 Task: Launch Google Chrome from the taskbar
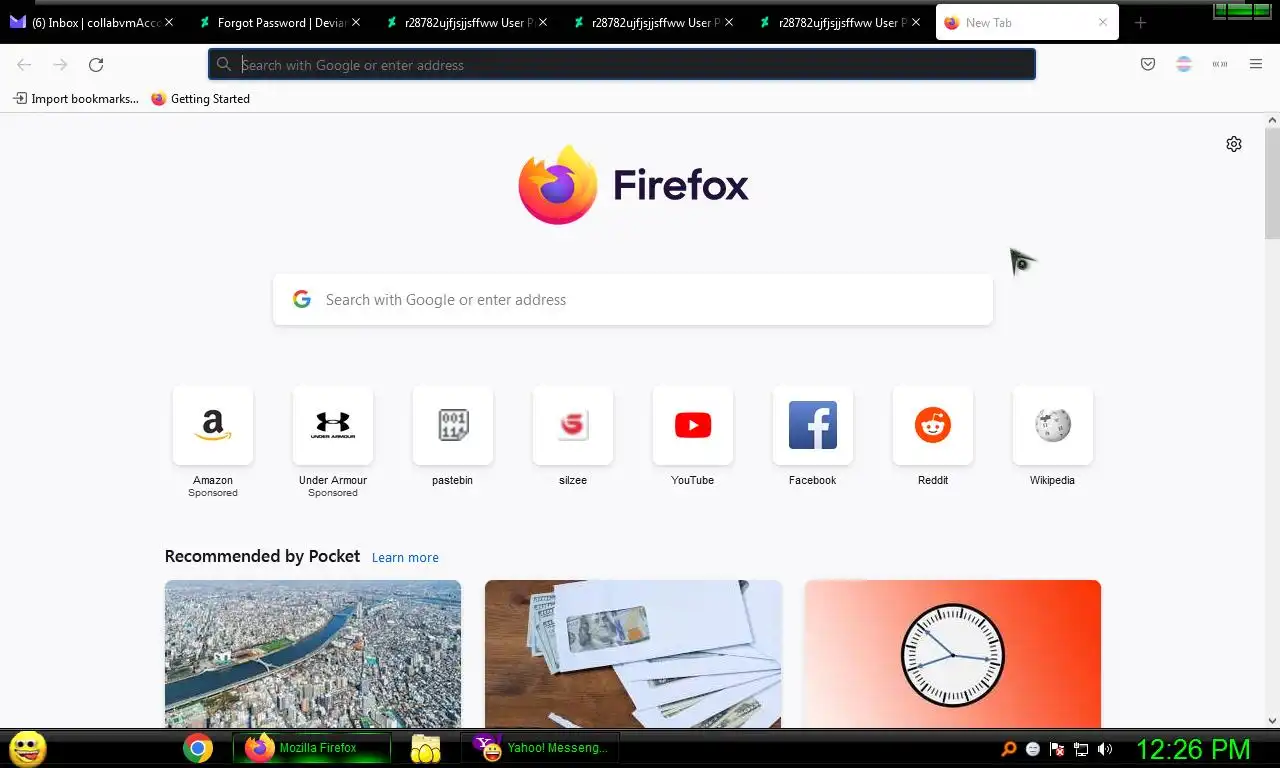(x=198, y=748)
